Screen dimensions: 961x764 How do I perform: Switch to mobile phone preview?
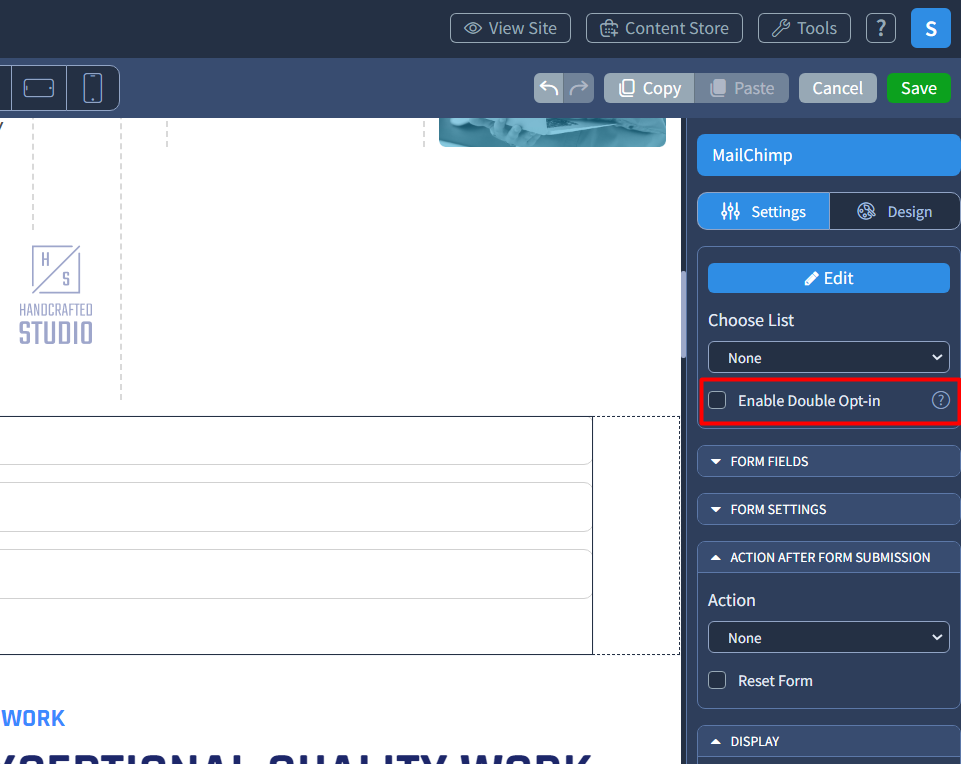click(x=93, y=88)
